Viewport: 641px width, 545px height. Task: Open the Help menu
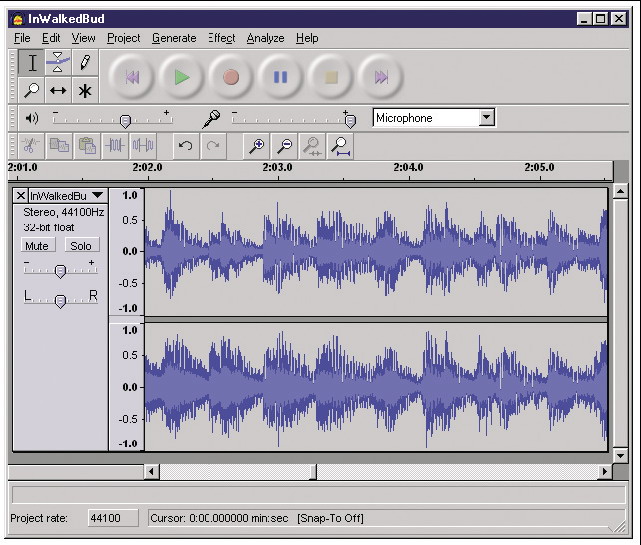(307, 38)
